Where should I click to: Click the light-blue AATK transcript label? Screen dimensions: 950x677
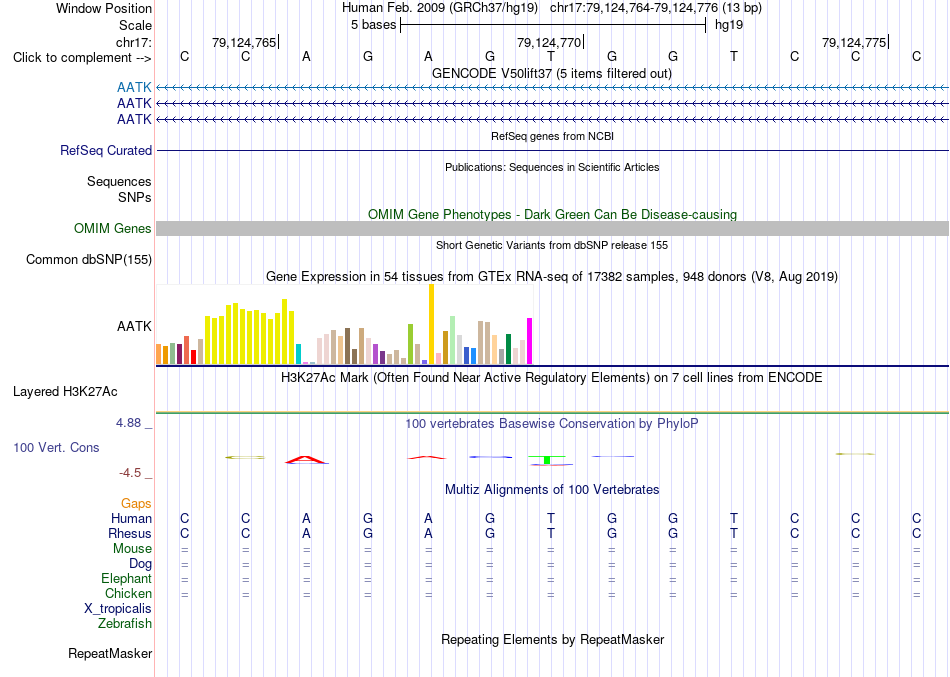(x=134, y=87)
